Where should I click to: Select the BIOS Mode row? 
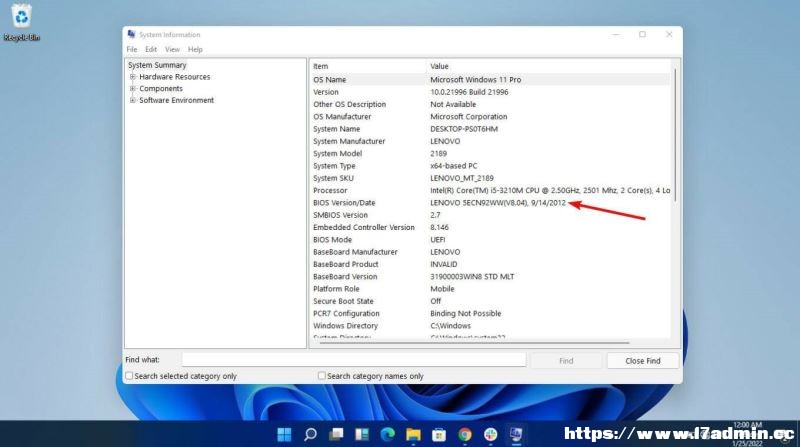[x=490, y=239]
